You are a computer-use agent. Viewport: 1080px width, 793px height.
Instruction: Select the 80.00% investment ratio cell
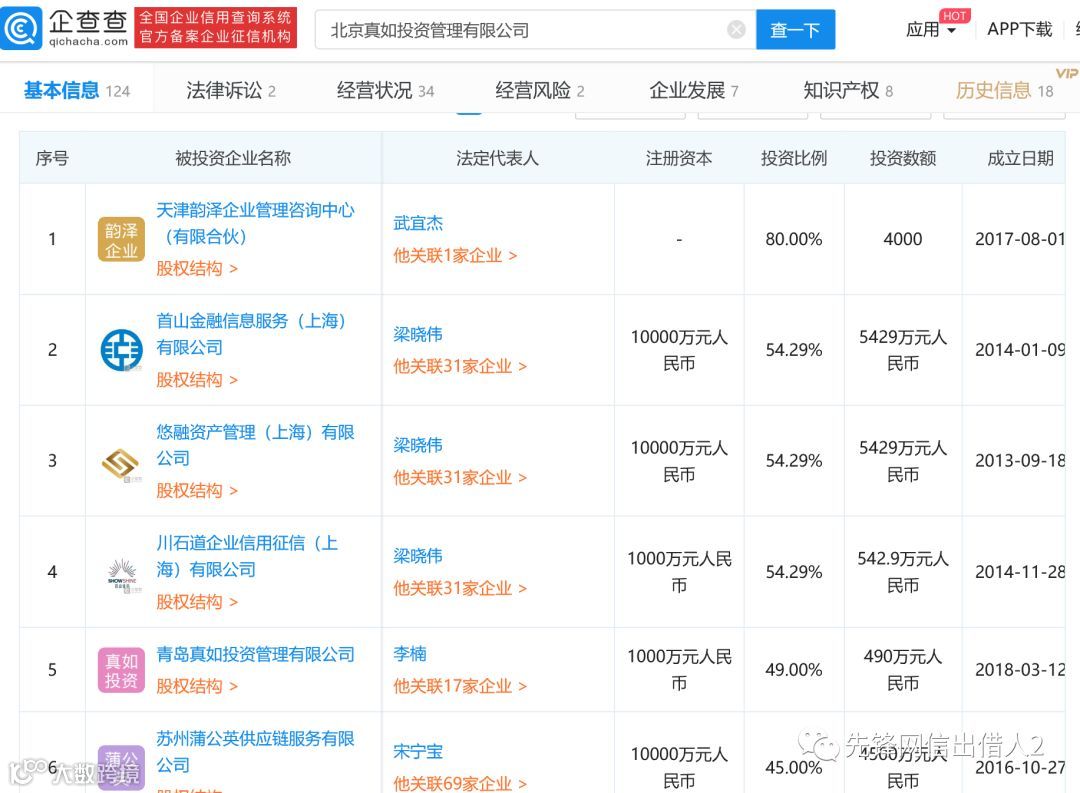point(794,239)
